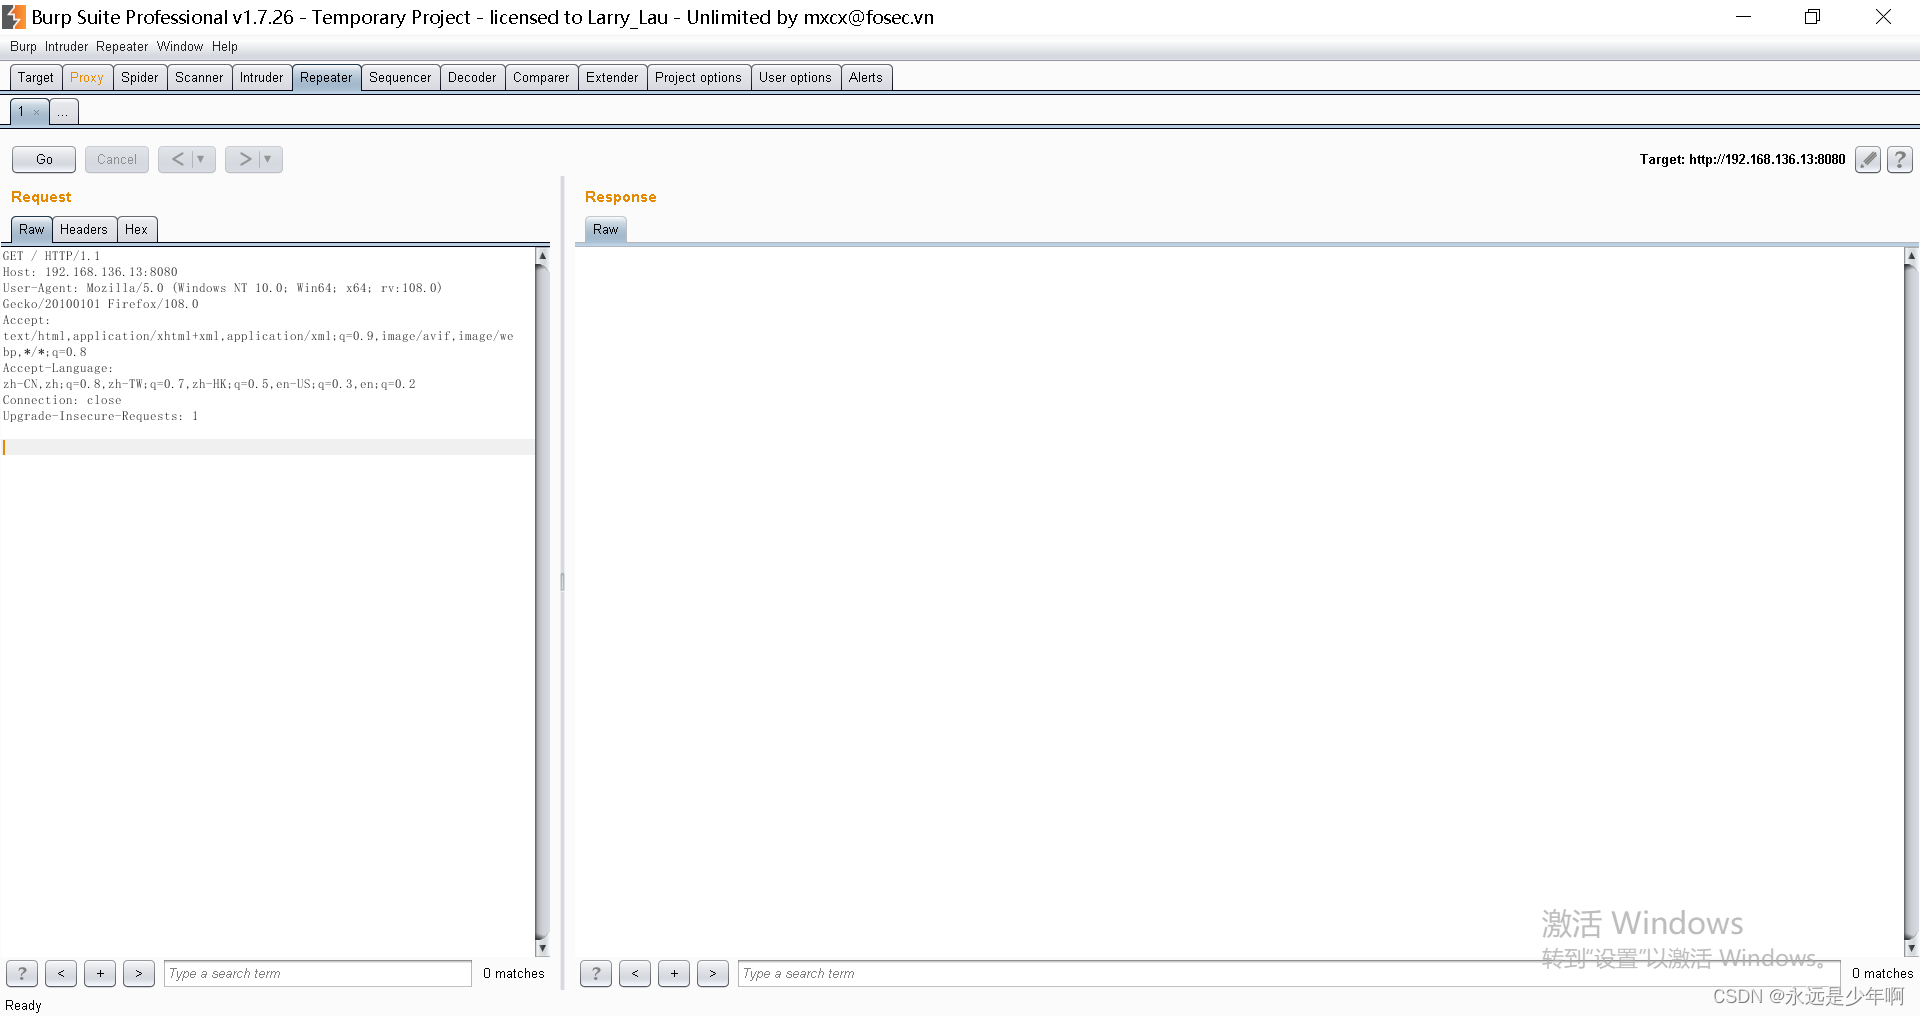Viewport: 1920px width, 1016px height.
Task: Open the User options tab
Action: (795, 78)
